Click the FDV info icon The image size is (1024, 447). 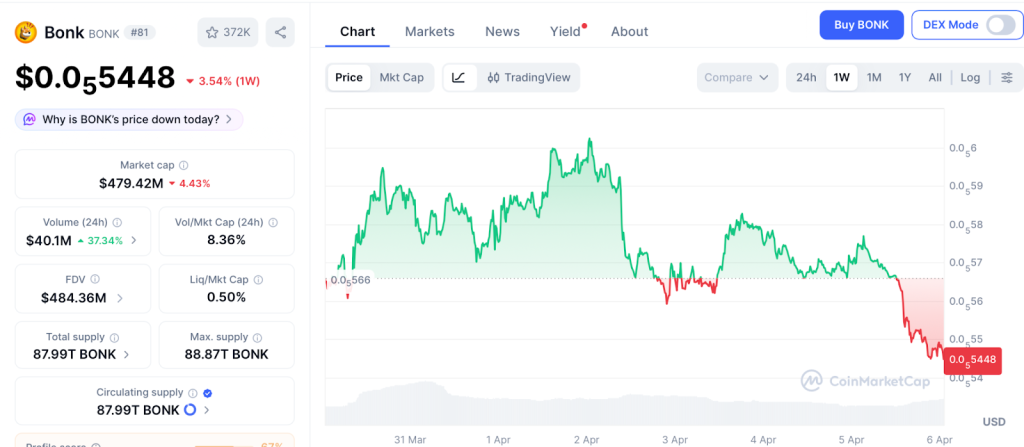(x=96, y=279)
